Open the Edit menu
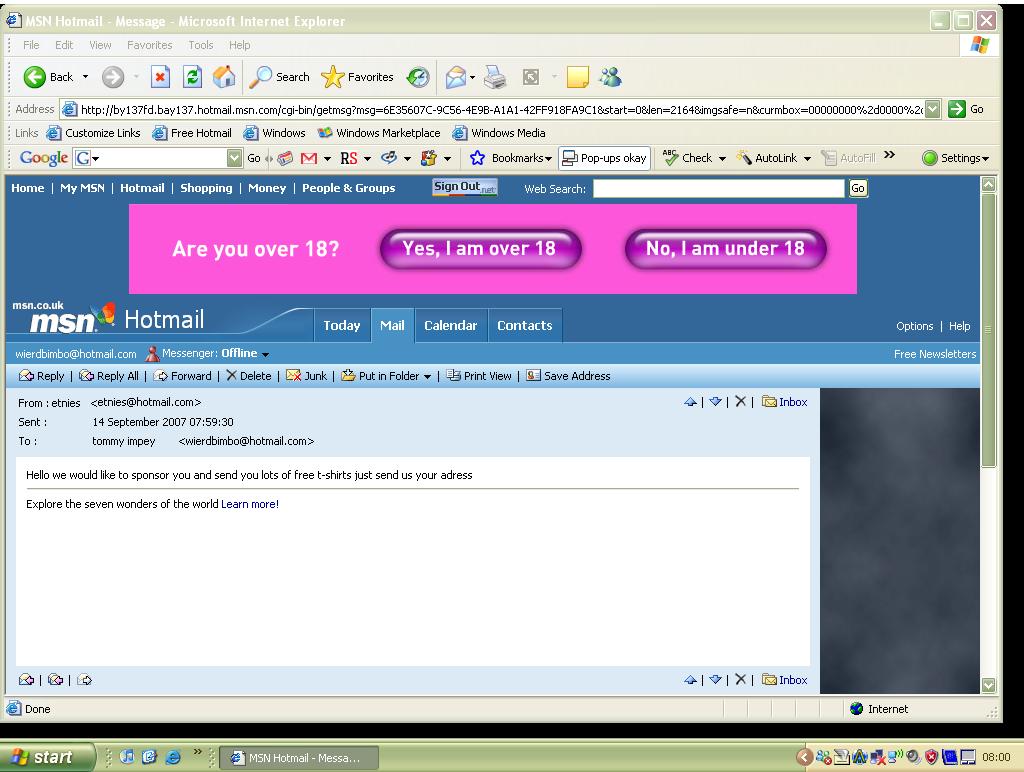1024x772 pixels. [64, 45]
